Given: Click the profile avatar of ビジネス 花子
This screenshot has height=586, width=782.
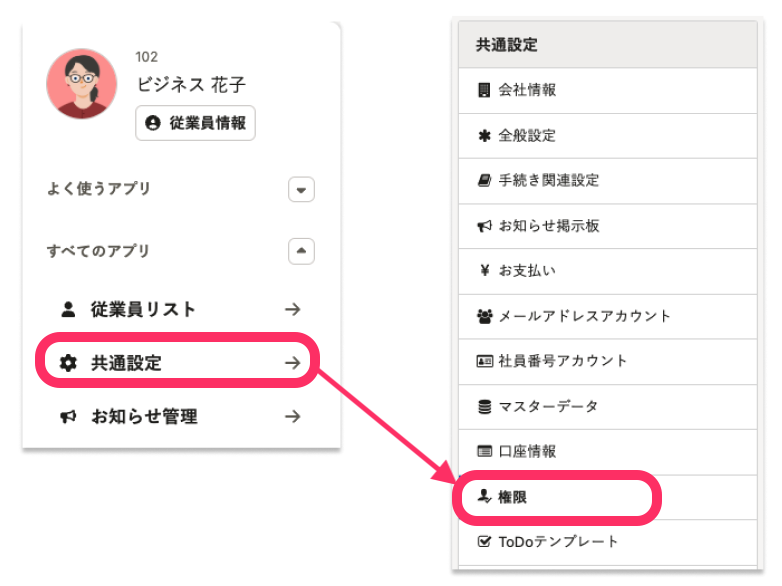Looking at the screenshot, I should coord(82,84).
